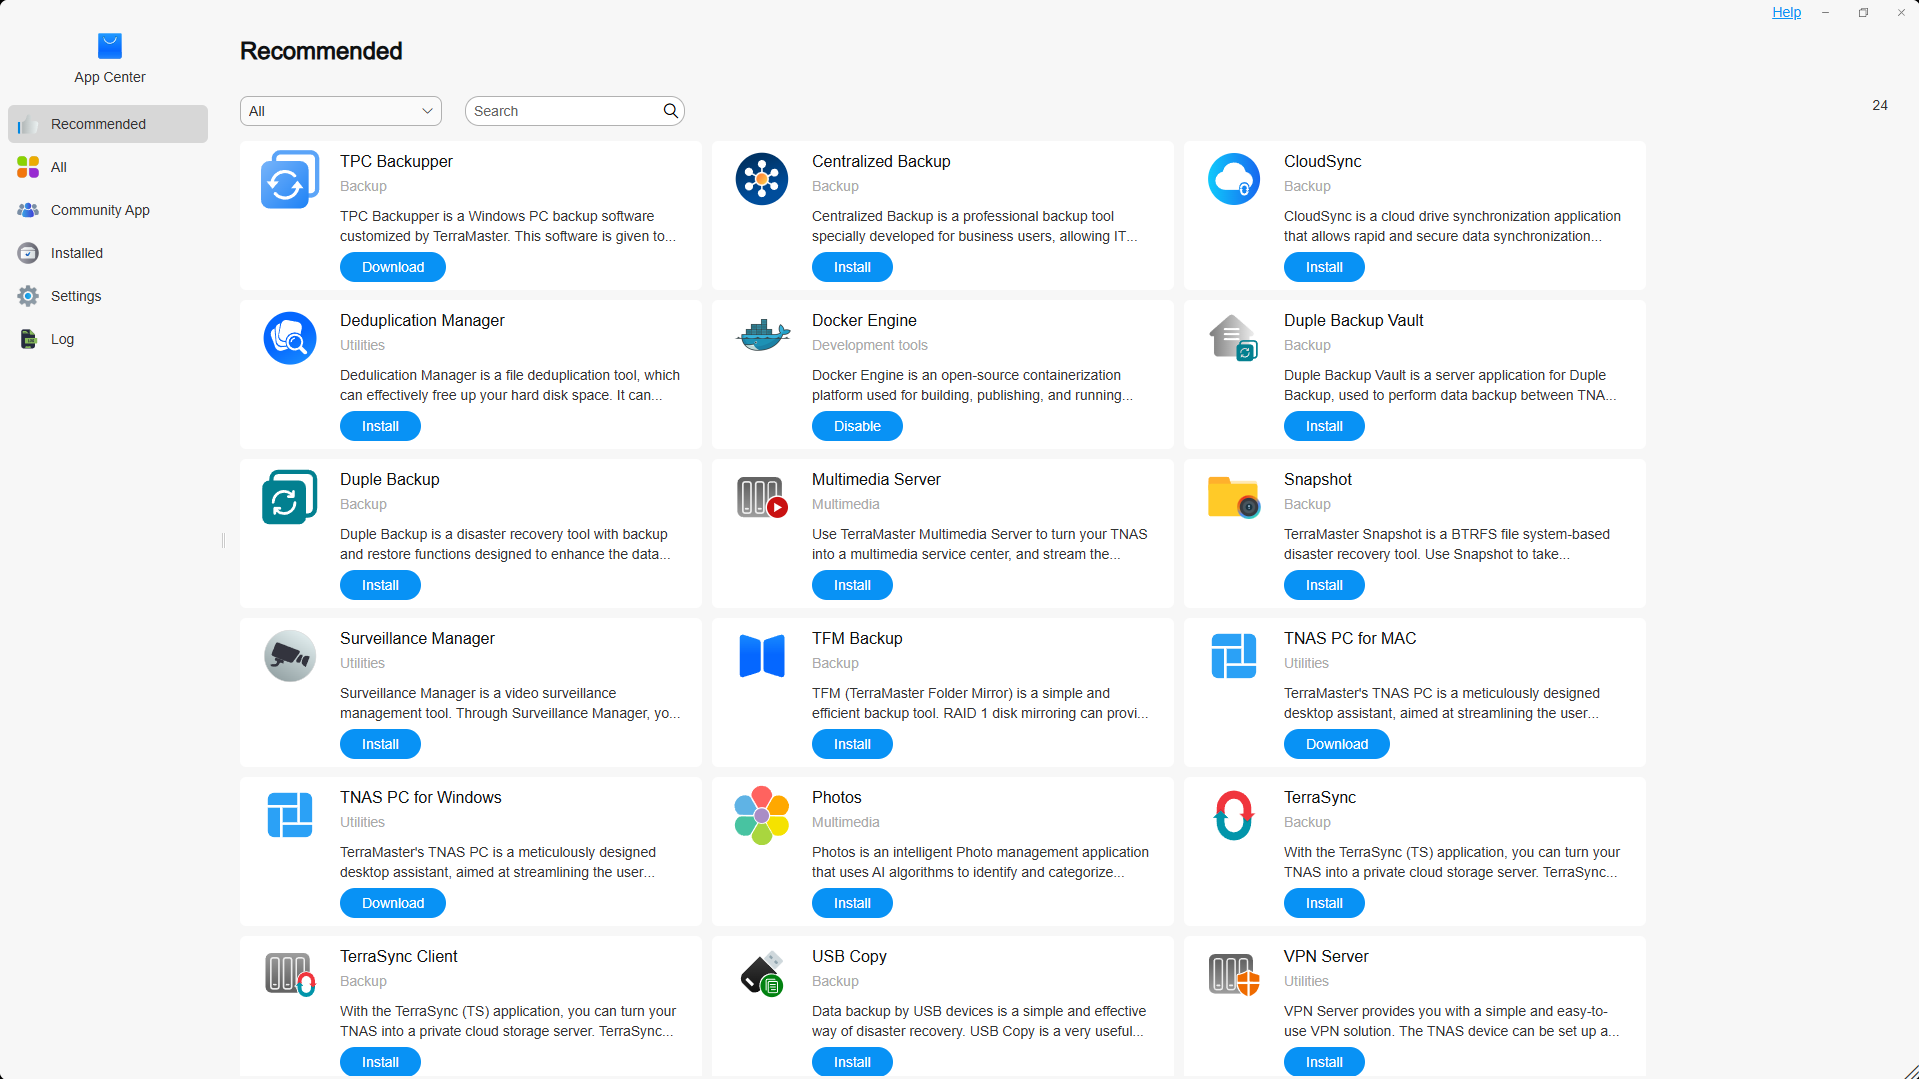The height and width of the screenshot is (1079, 1919).
Task: Download TPC Backupper
Action: tap(393, 267)
